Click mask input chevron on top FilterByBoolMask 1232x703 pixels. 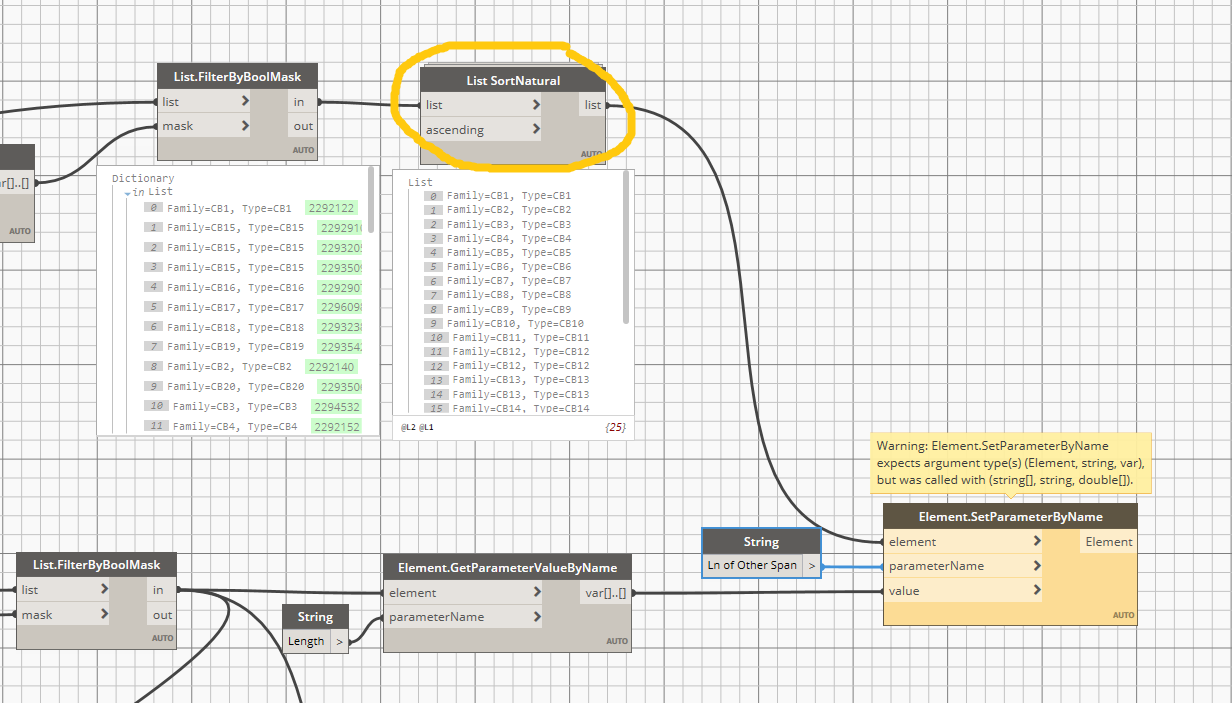point(245,126)
